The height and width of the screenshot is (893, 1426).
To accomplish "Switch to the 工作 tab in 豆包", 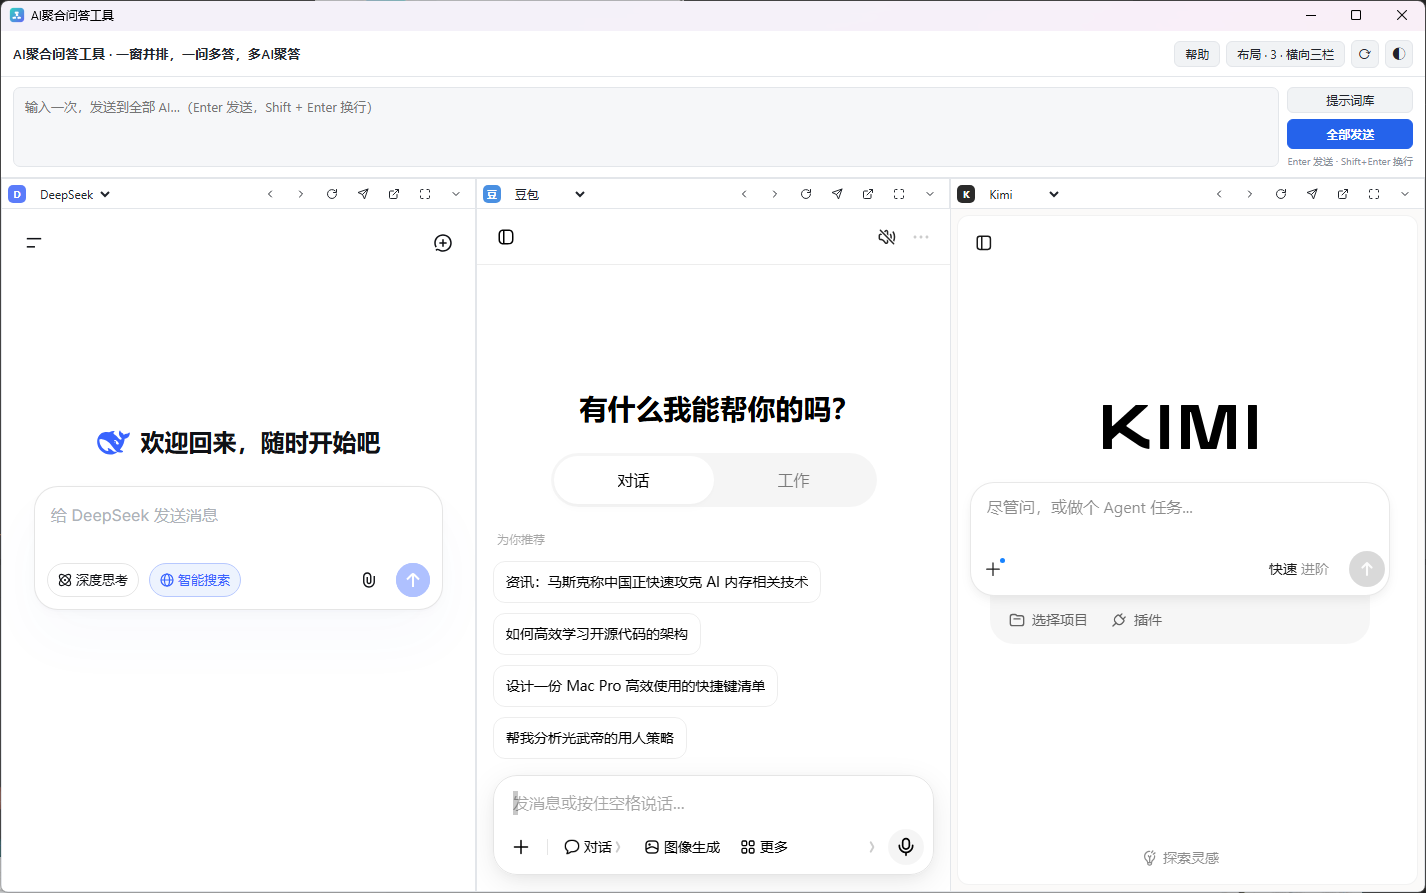I will click(x=794, y=481).
